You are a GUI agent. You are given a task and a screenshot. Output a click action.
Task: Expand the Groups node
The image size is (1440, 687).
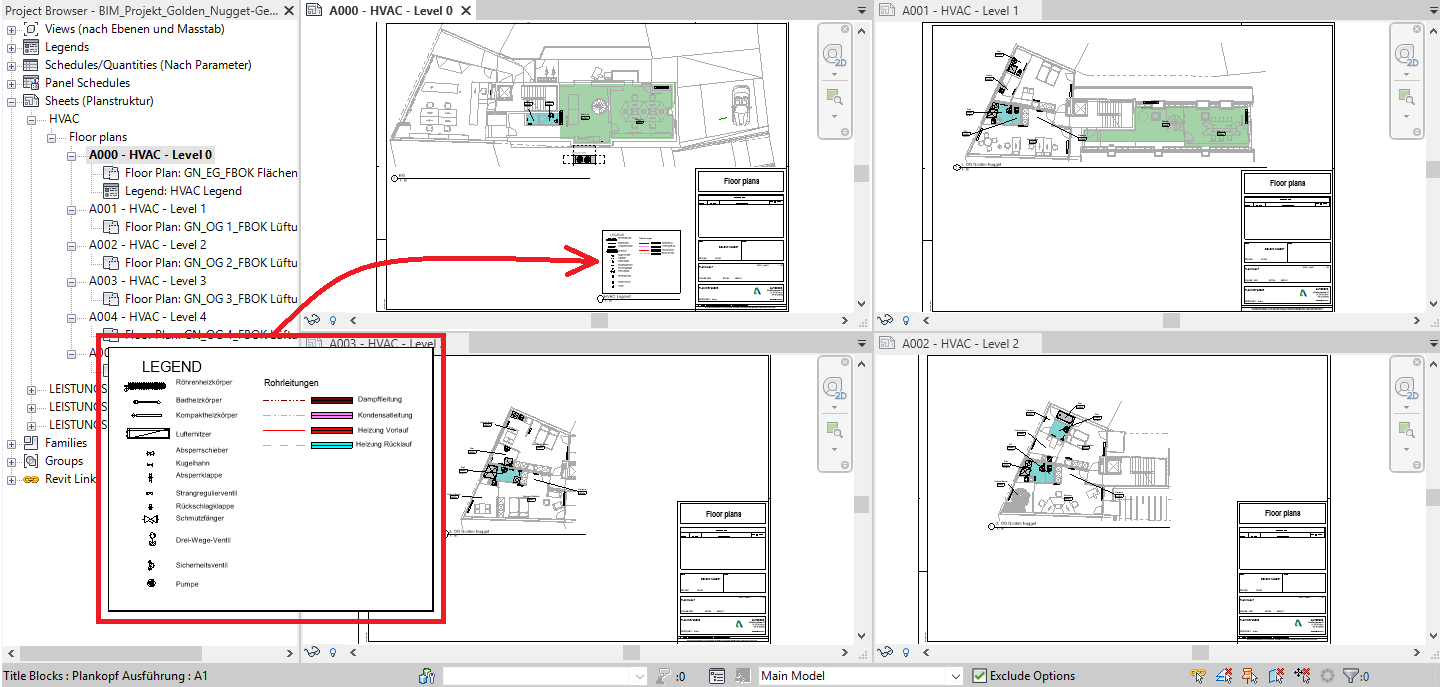point(12,461)
